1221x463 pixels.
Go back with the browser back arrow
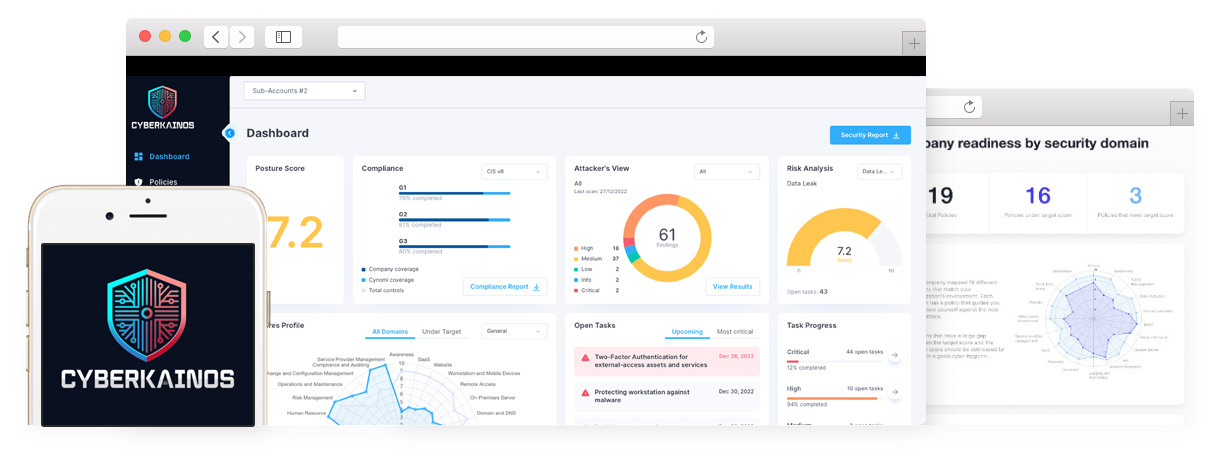[x=216, y=37]
